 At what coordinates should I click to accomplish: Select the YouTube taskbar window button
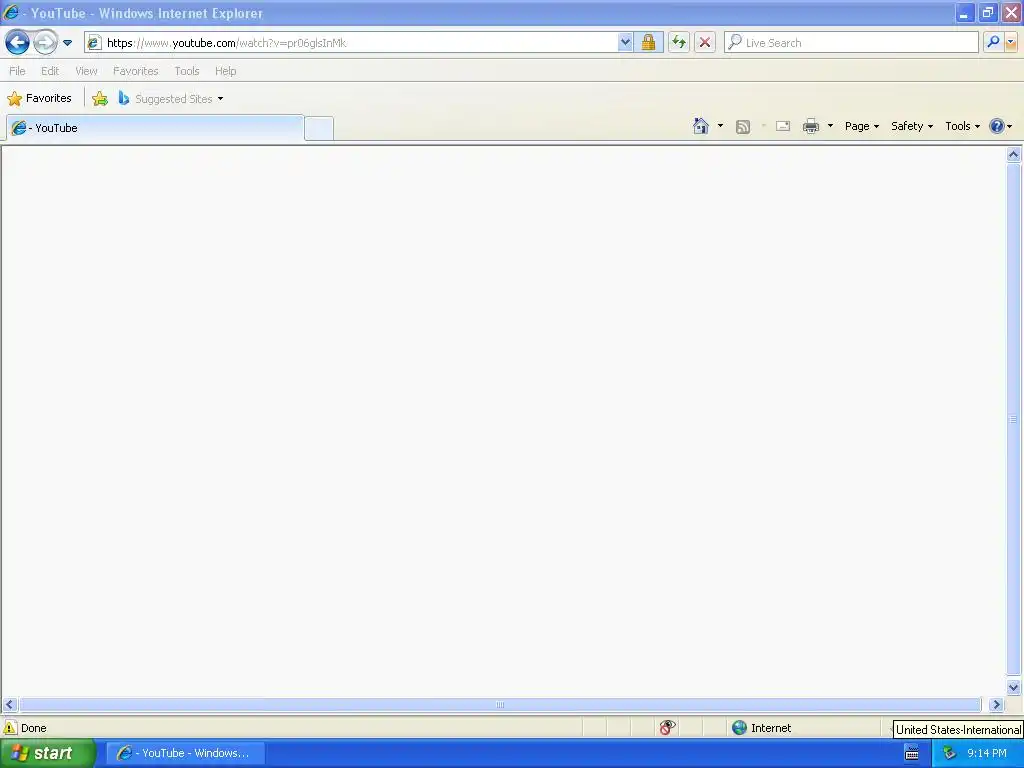pos(186,754)
